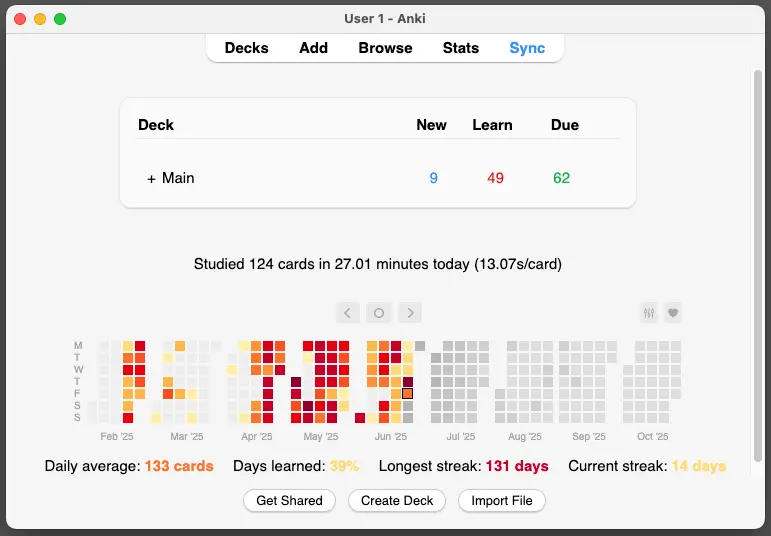
Task: Go to next heatmap period arrow
Action: (x=410, y=313)
